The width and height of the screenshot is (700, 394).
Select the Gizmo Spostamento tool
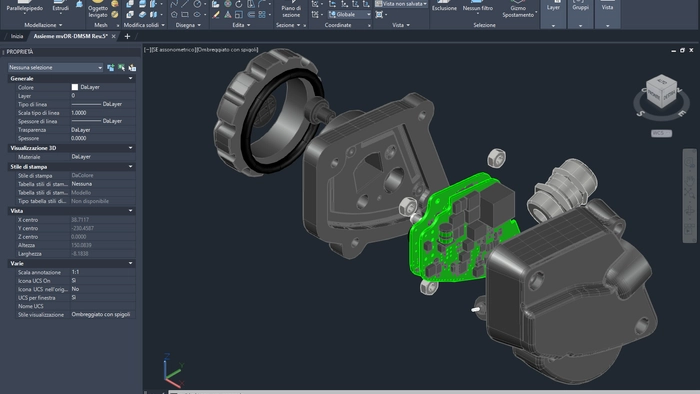pyautogui.click(x=518, y=9)
